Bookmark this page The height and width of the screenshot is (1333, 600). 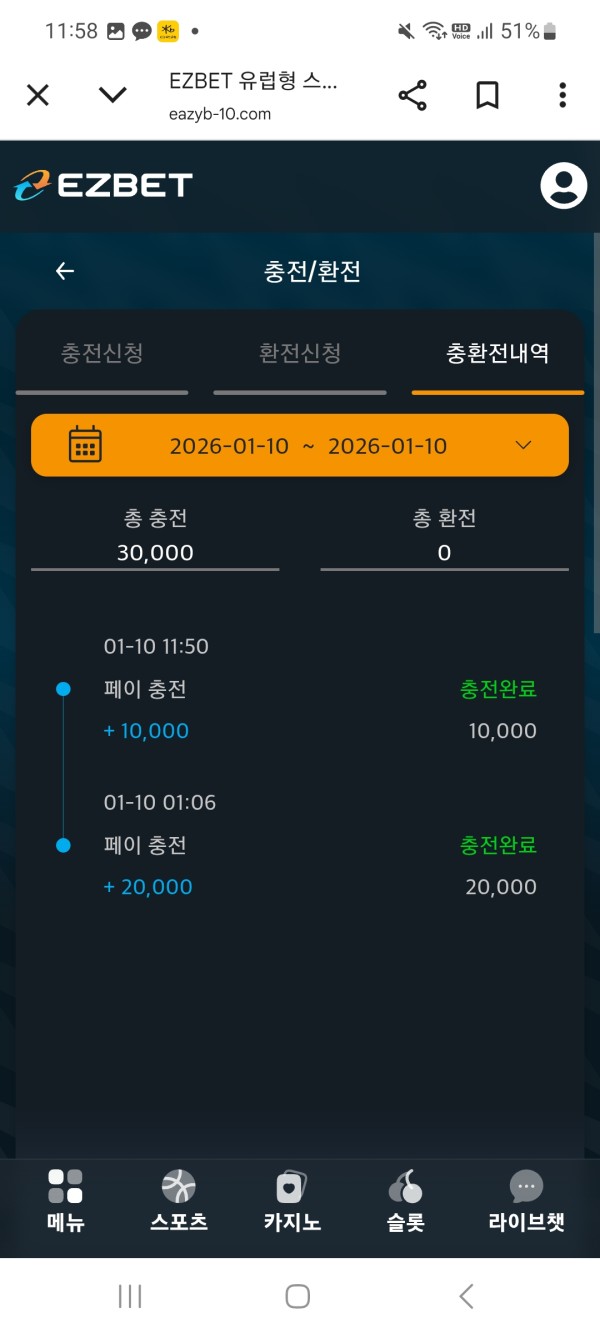[487, 95]
